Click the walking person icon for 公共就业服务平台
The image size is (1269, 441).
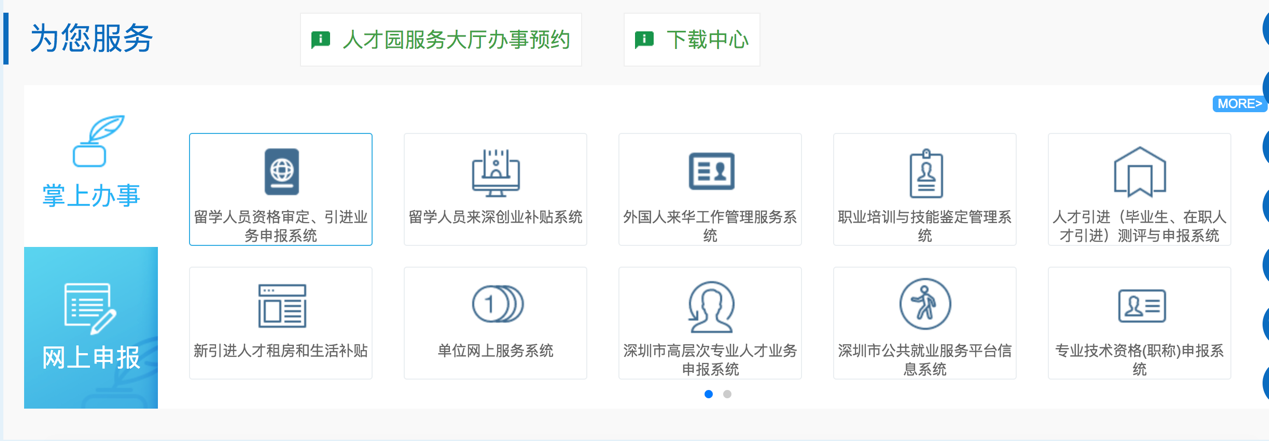925,304
